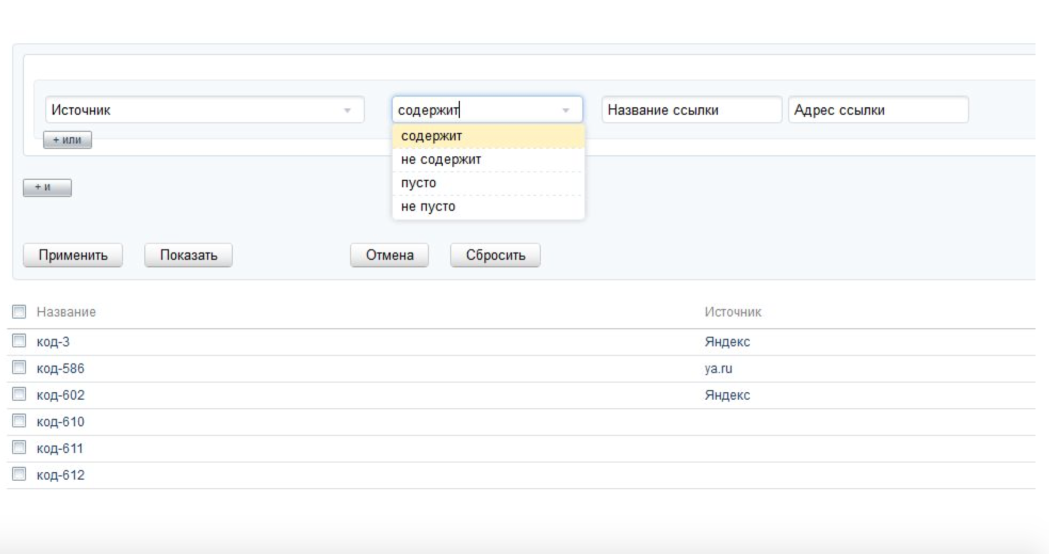Select the код-612 row checkbox
The image size is (1049, 554).
tap(18, 475)
